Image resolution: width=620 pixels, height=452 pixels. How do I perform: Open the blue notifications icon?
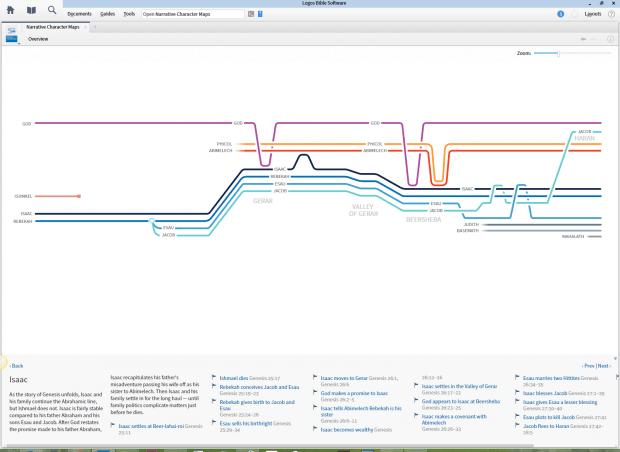561,14
